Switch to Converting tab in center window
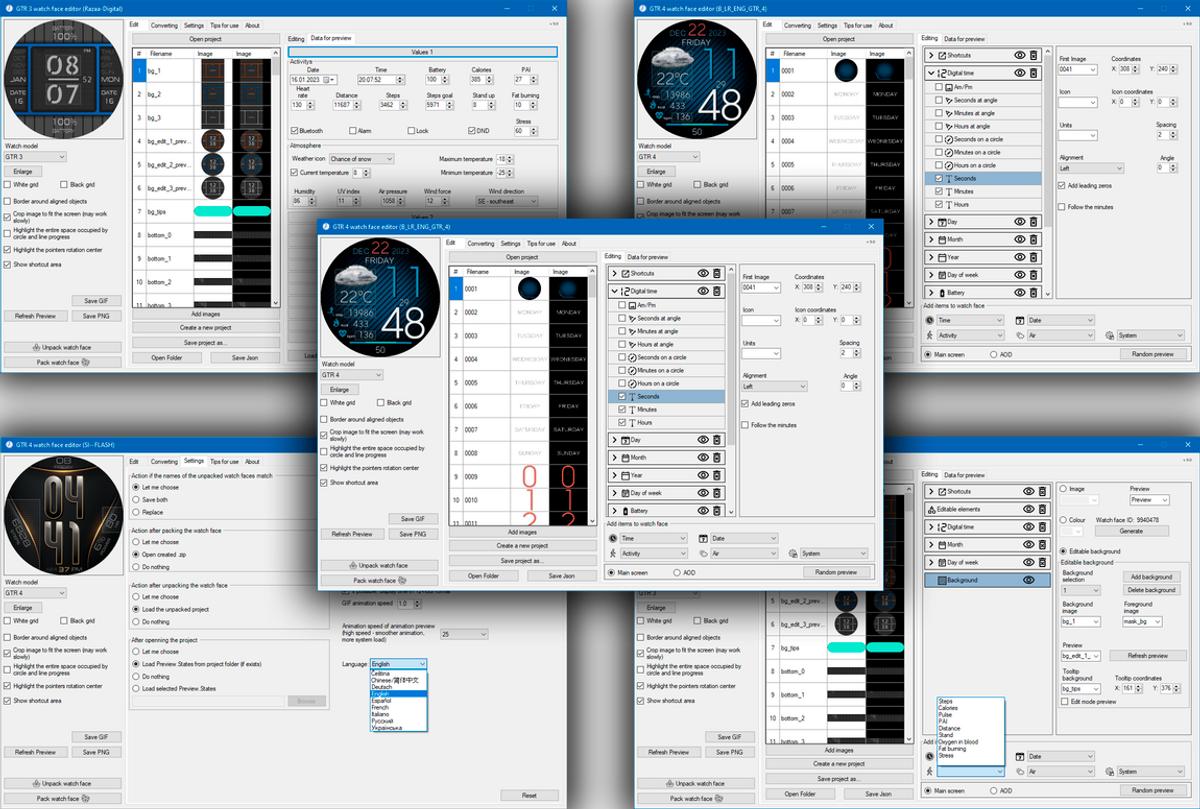This screenshot has width=1200, height=809. 481,243
